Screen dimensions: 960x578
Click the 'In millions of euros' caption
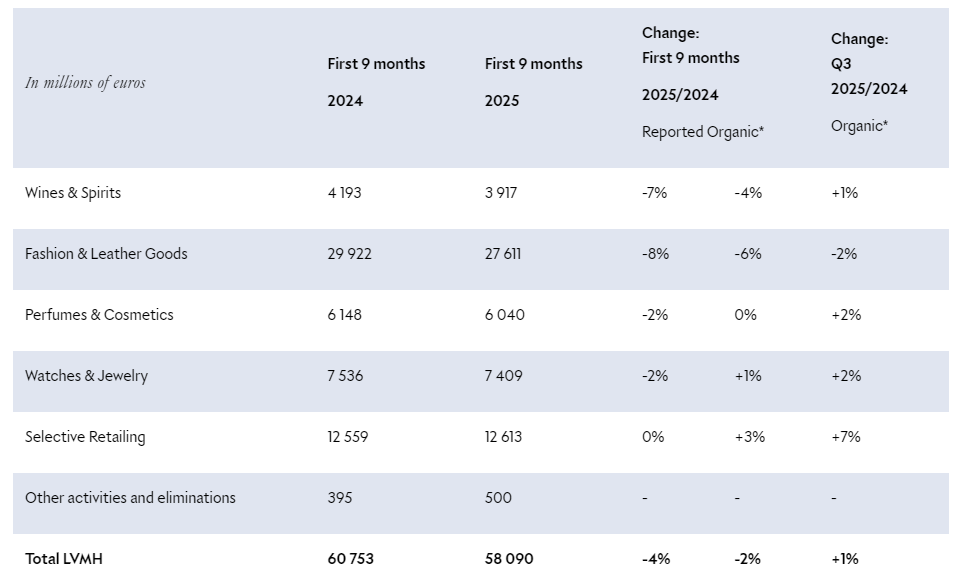click(85, 83)
